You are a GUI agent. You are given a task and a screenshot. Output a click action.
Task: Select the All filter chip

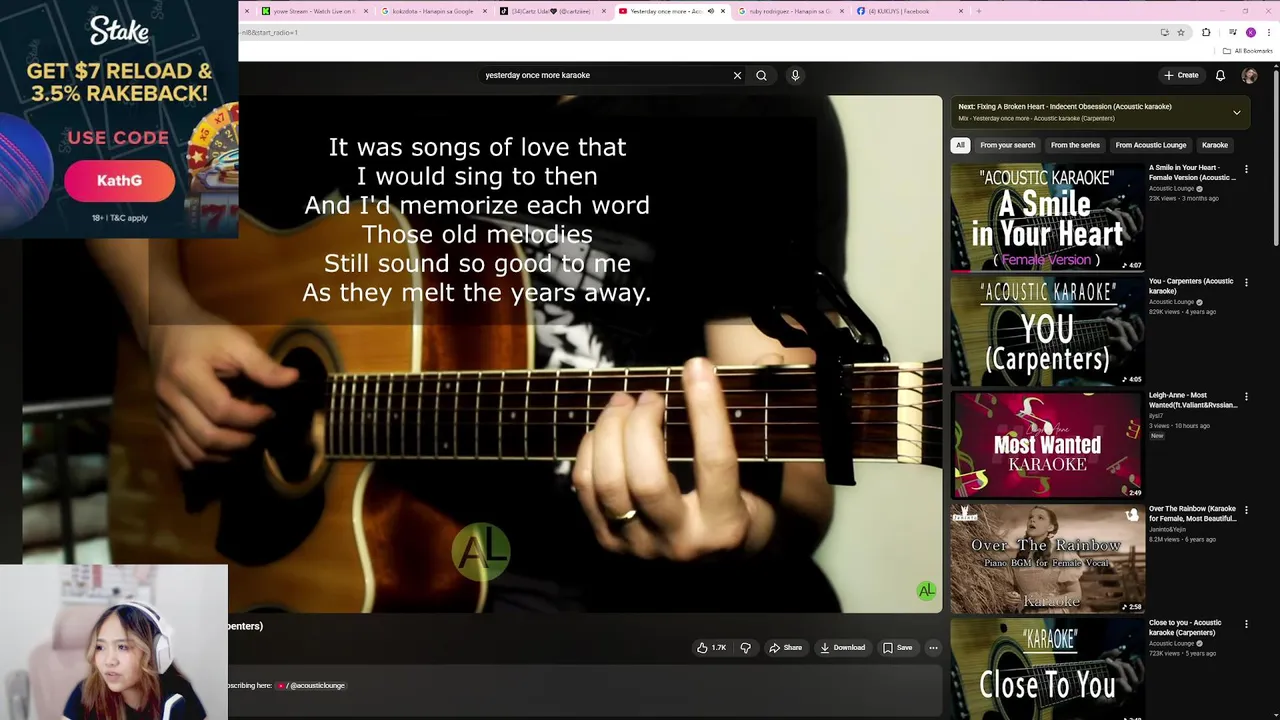960,145
